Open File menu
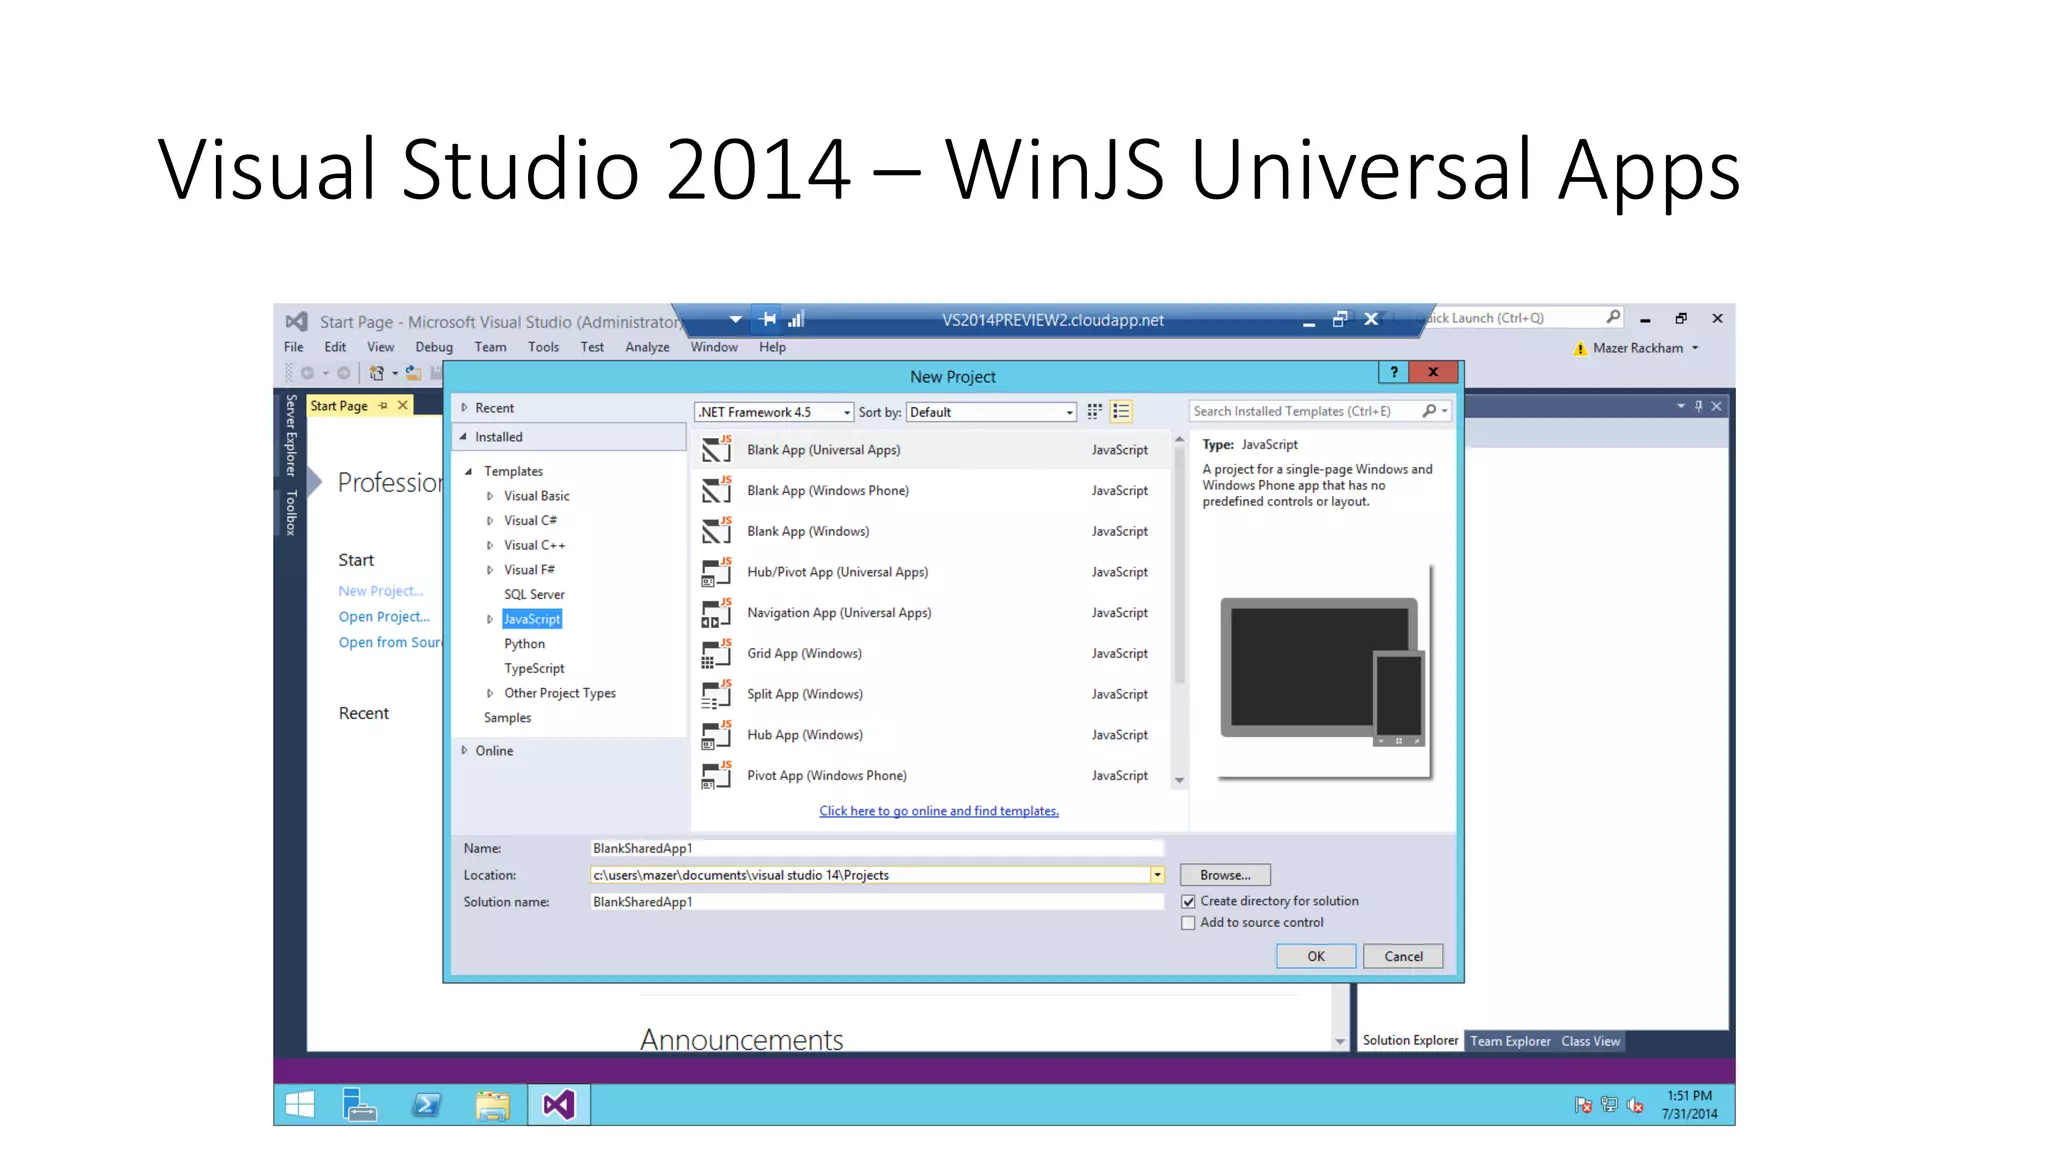This screenshot has height=1152, width=2048. pyautogui.click(x=293, y=347)
